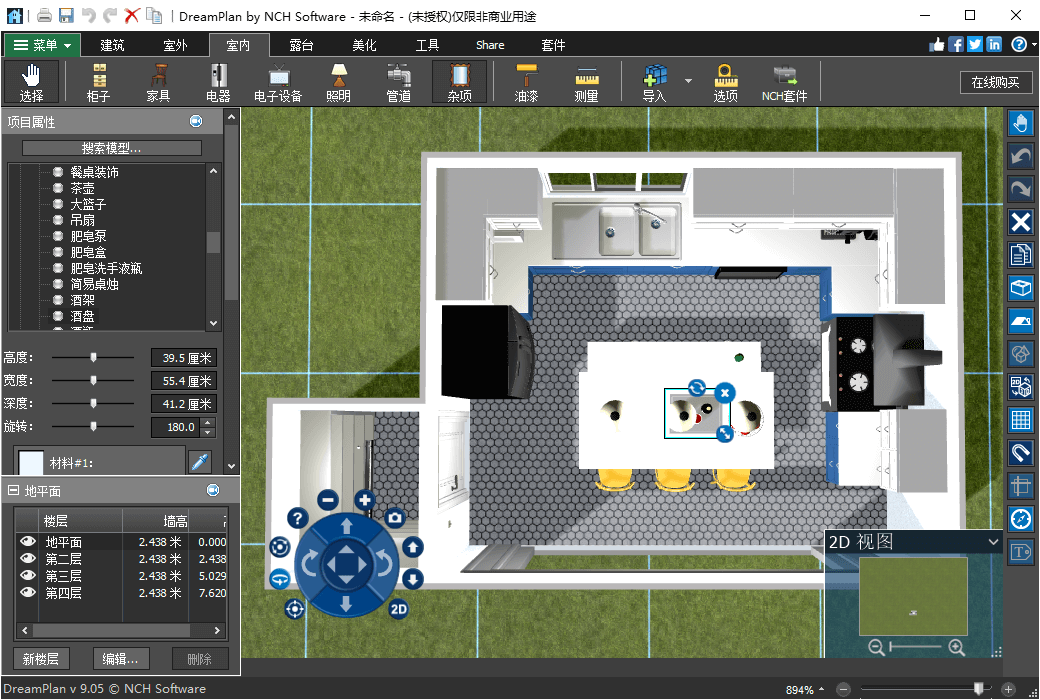This screenshot has width=1040, height=700.
Task: Toggle visibility of 第二层 floor
Action: (x=28, y=559)
